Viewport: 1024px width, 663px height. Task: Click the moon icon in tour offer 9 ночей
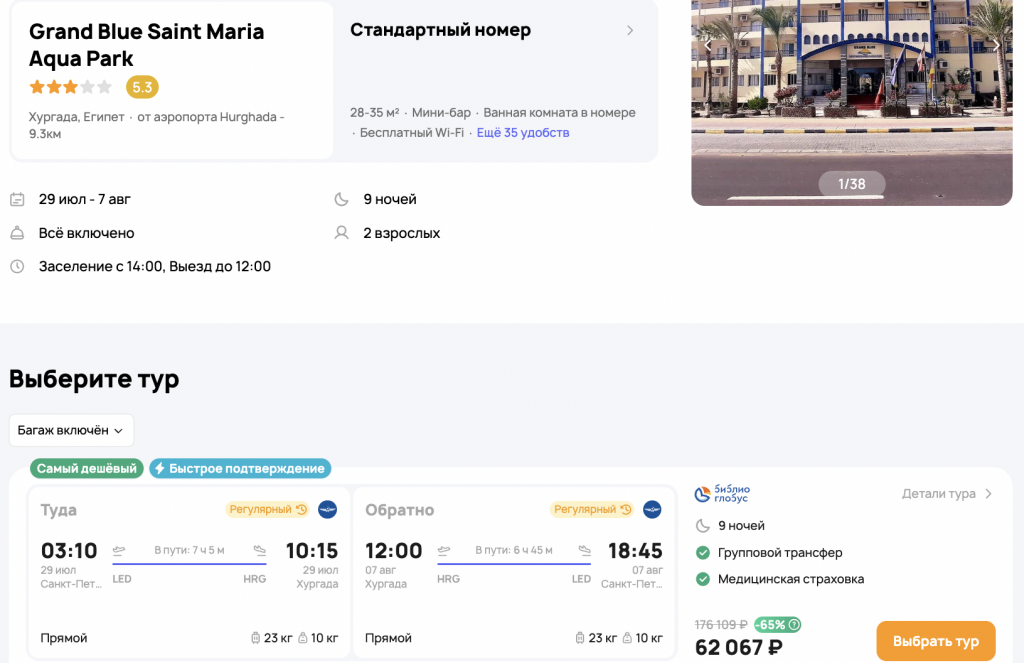(703, 526)
